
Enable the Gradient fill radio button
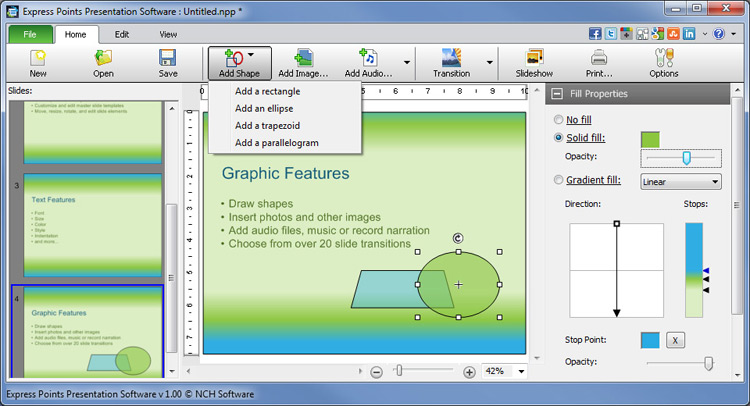pos(558,181)
